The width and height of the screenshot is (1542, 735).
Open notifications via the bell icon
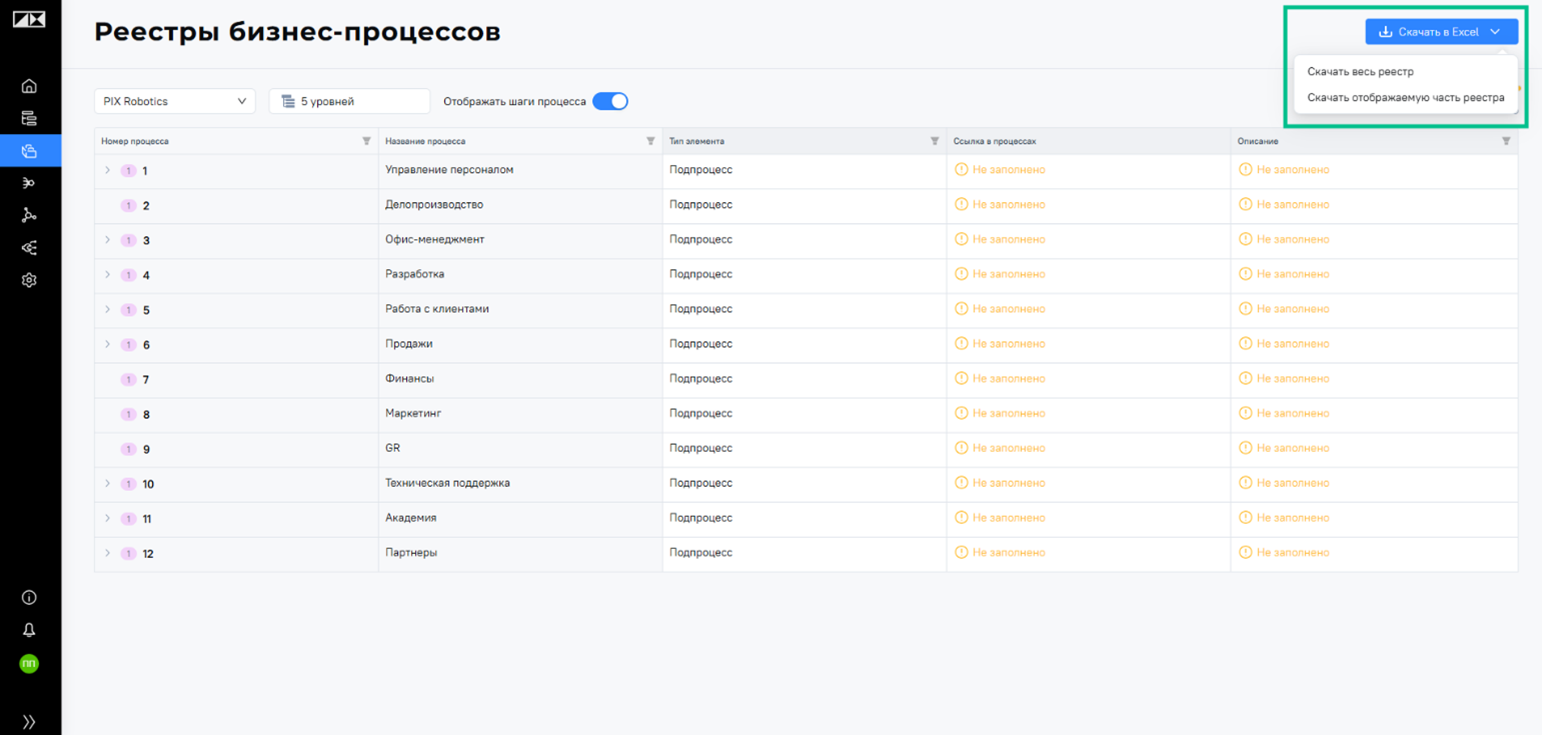pyautogui.click(x=29, y=630)
